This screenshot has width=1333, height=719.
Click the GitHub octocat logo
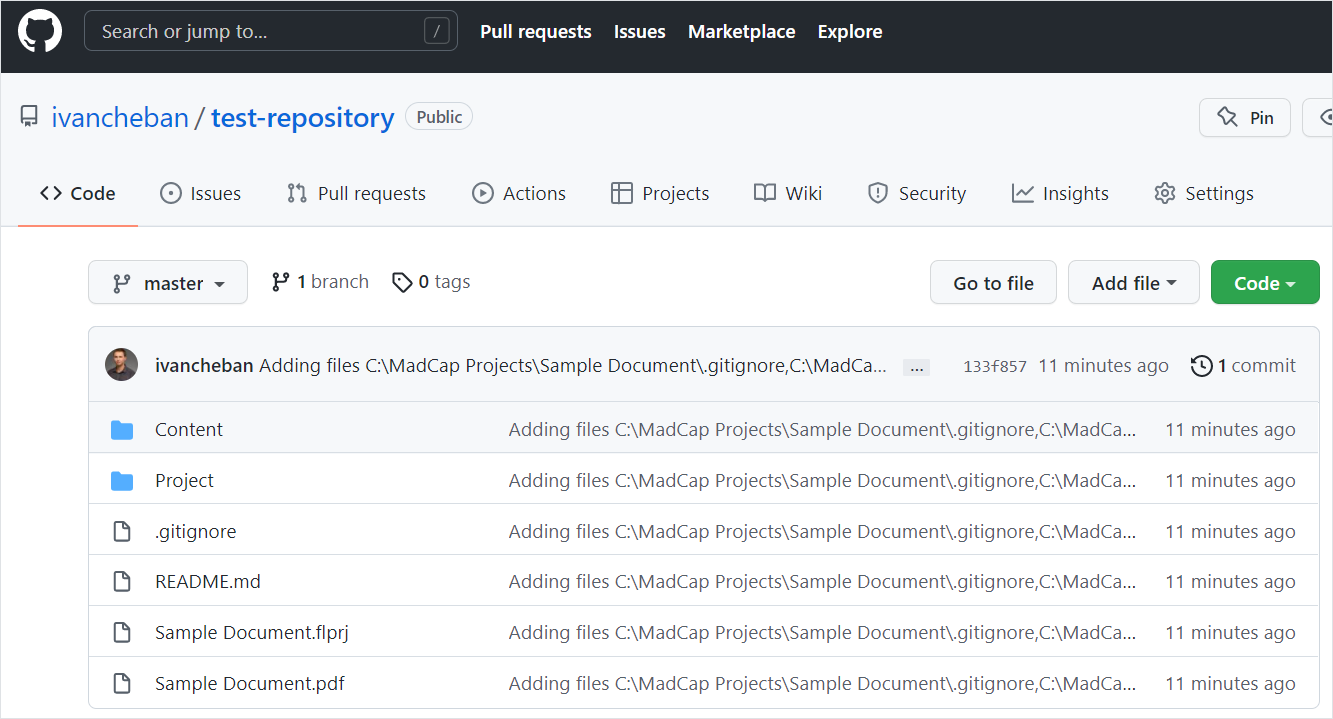40,30
